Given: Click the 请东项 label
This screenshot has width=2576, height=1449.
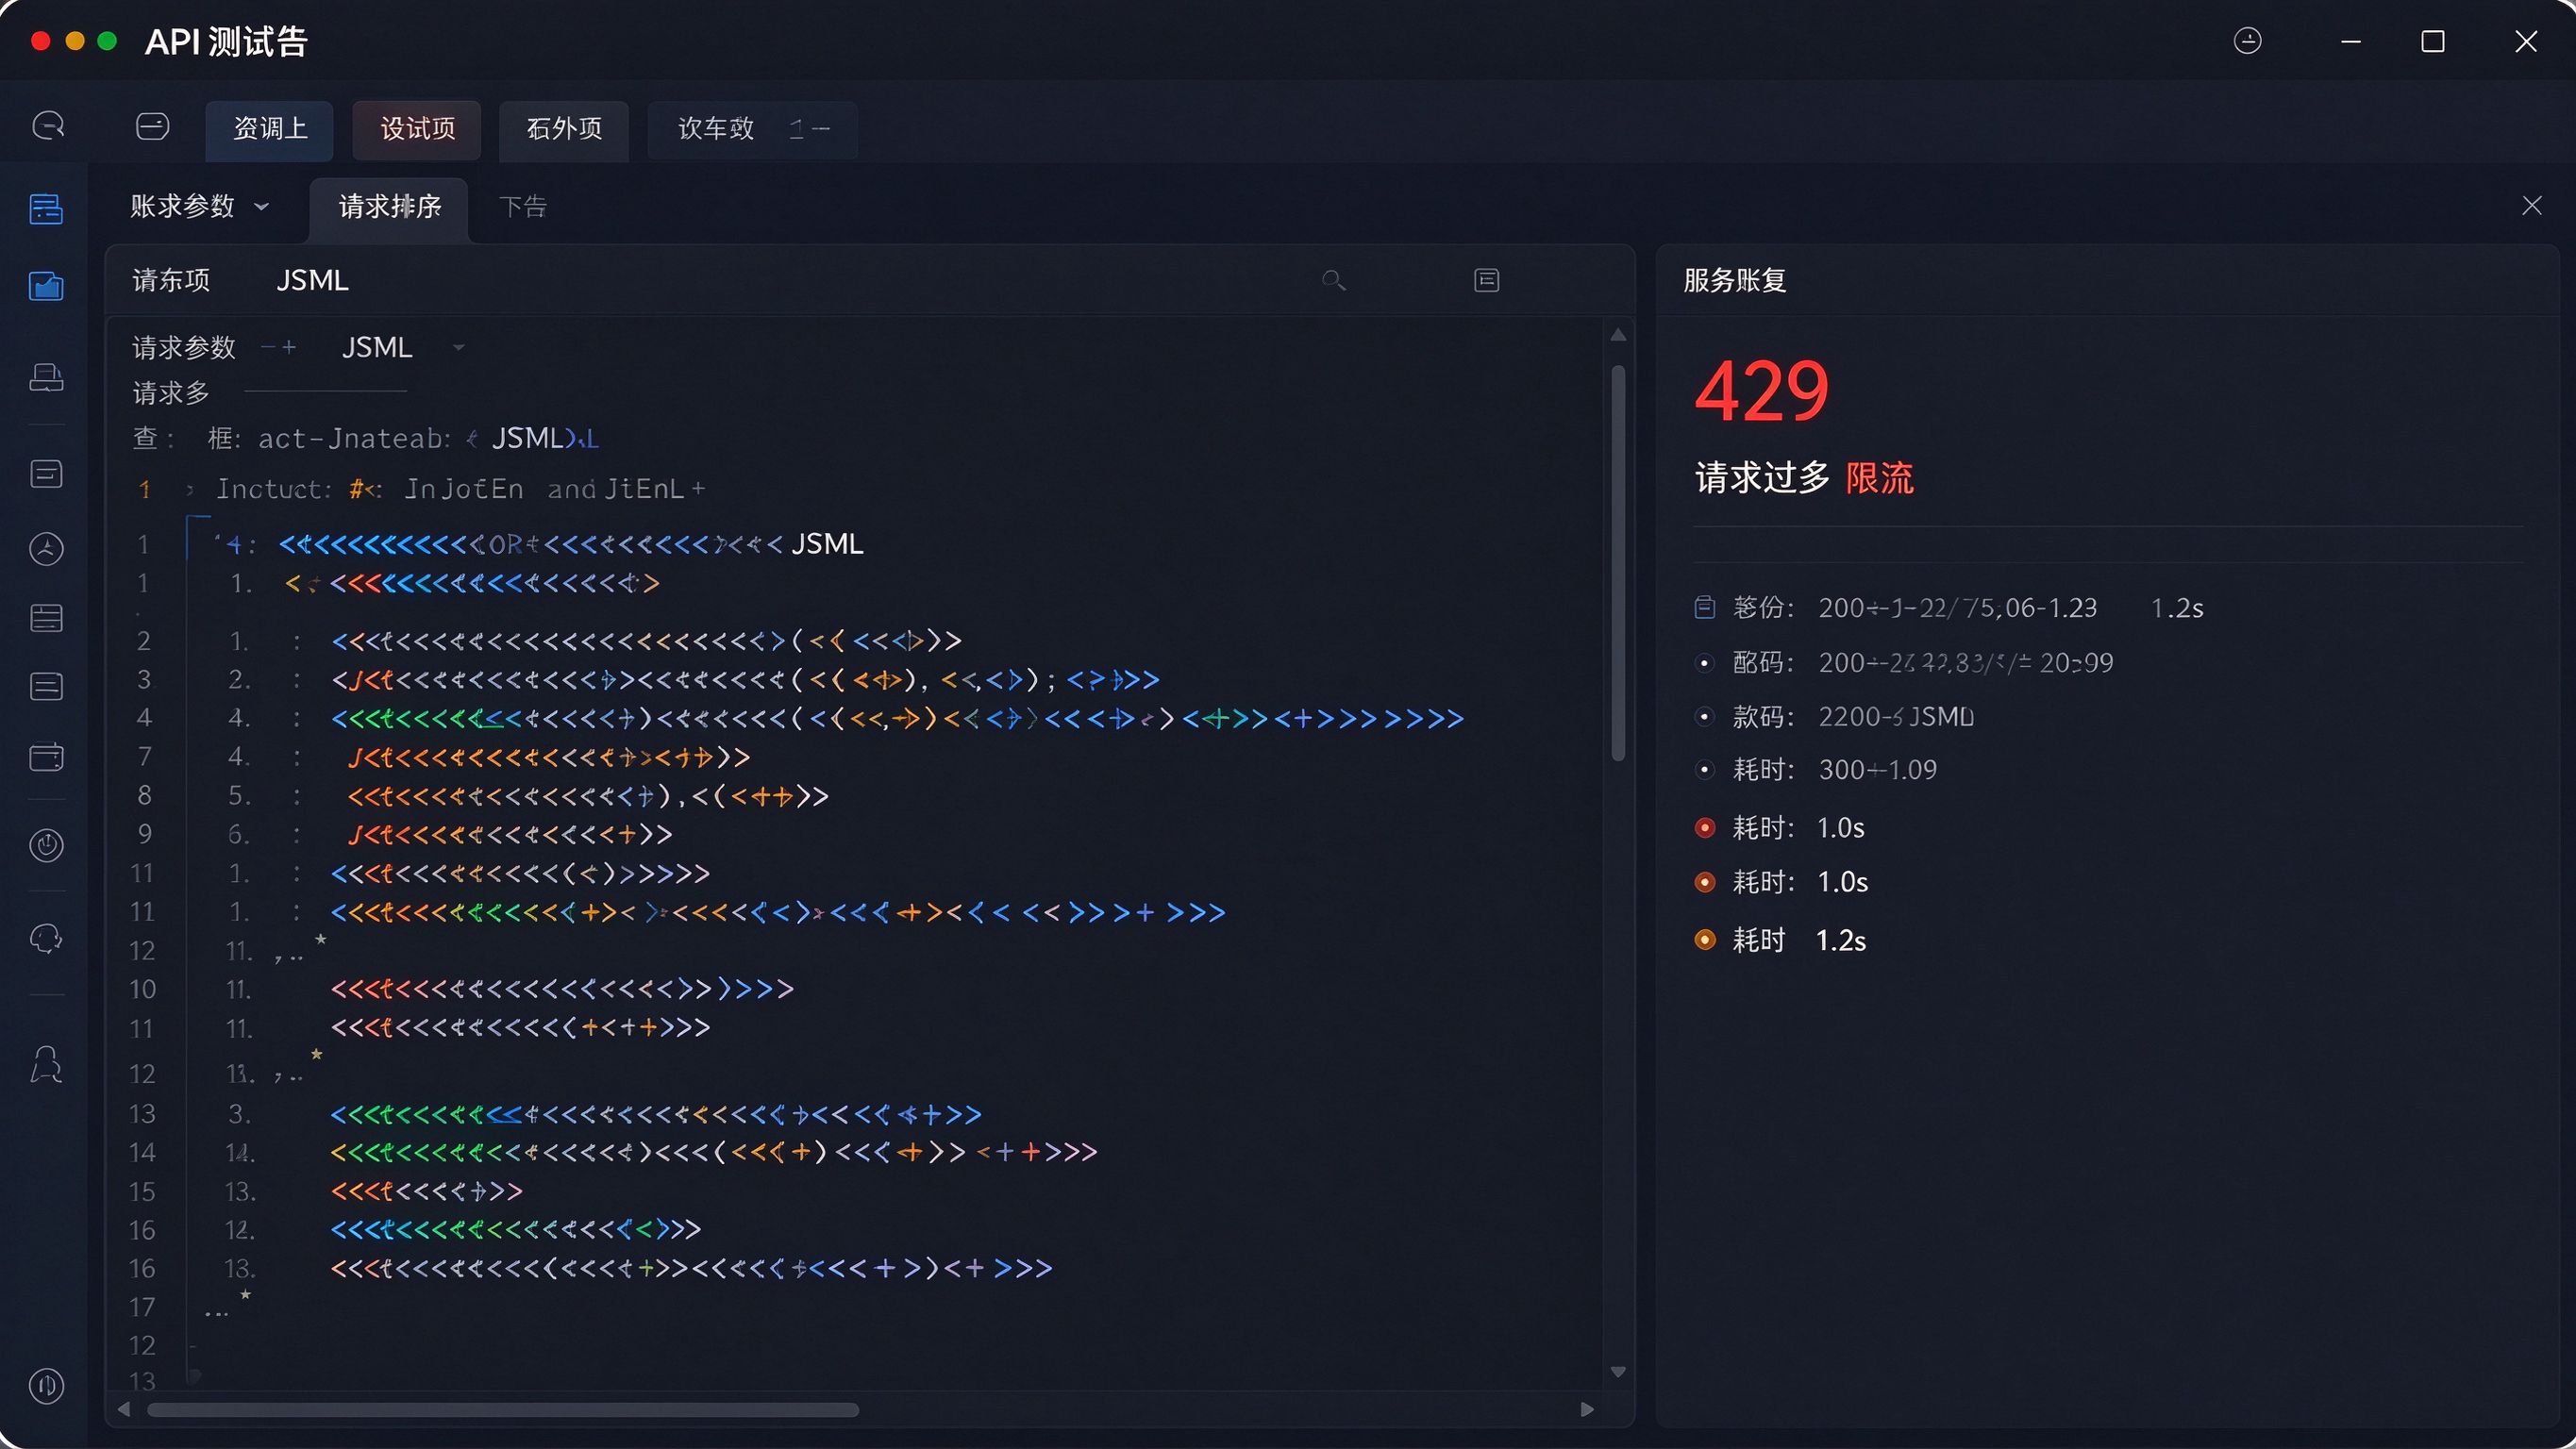Looking at the screenshot, I should pos(171,281).
